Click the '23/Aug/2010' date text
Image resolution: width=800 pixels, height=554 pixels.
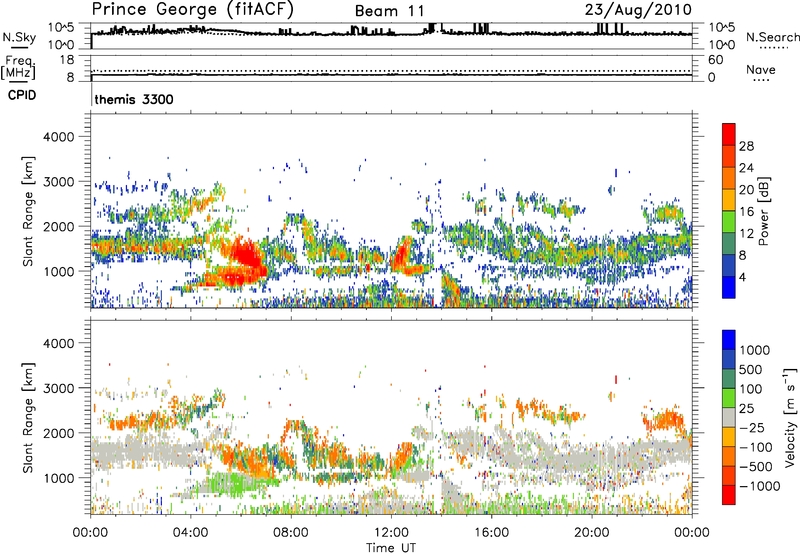click(x=638, y=10)
